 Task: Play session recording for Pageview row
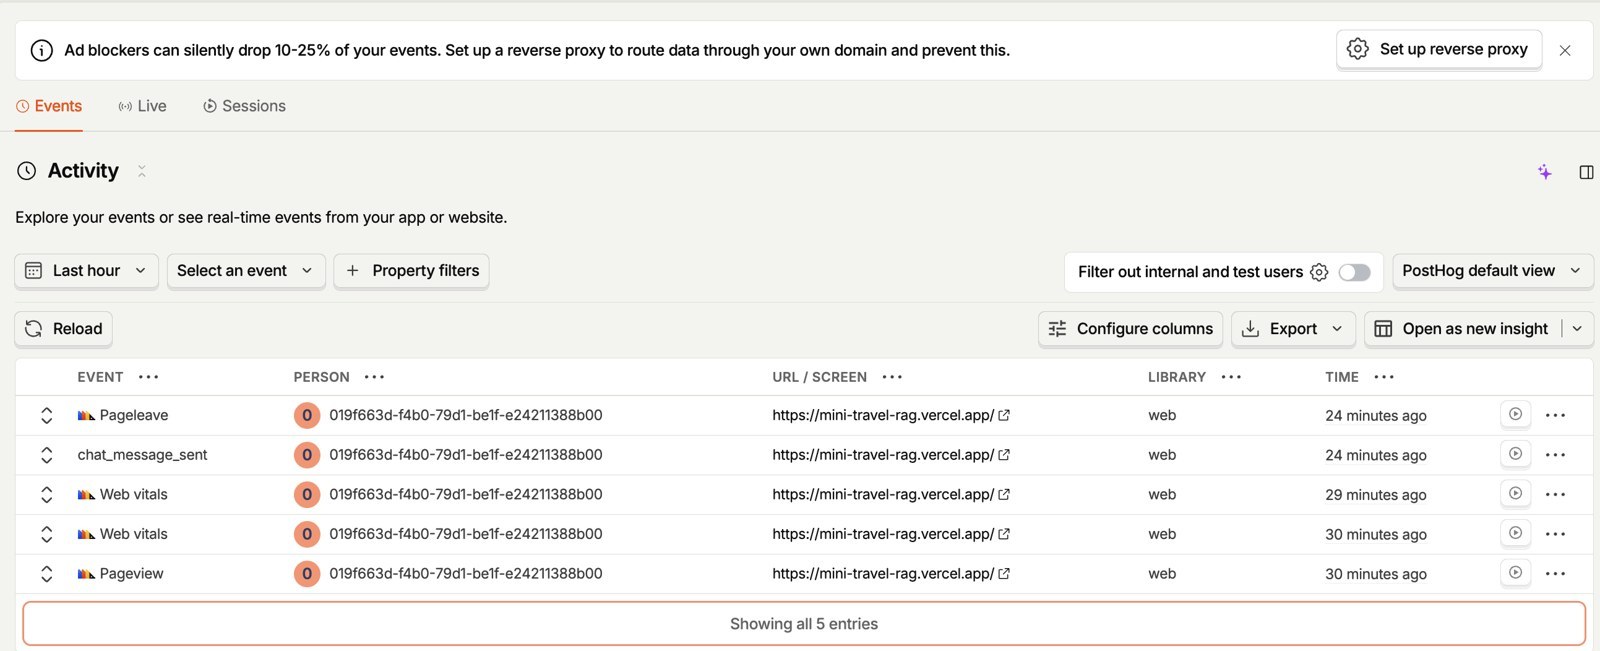[x=1516, y=573]
